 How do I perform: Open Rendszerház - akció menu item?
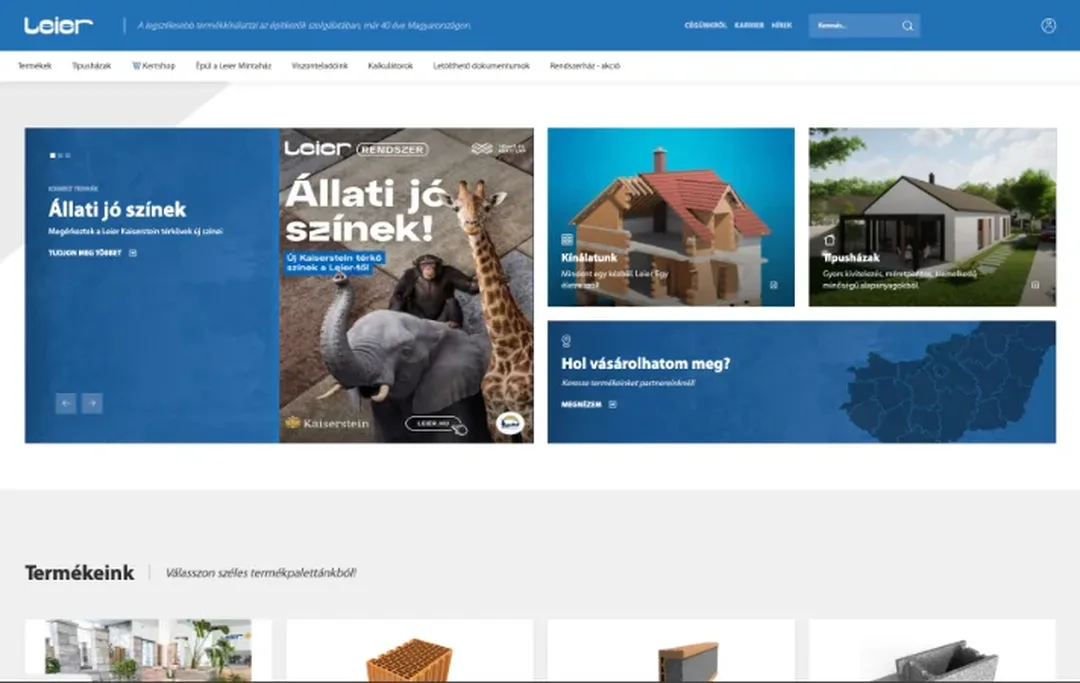point(585,66)
